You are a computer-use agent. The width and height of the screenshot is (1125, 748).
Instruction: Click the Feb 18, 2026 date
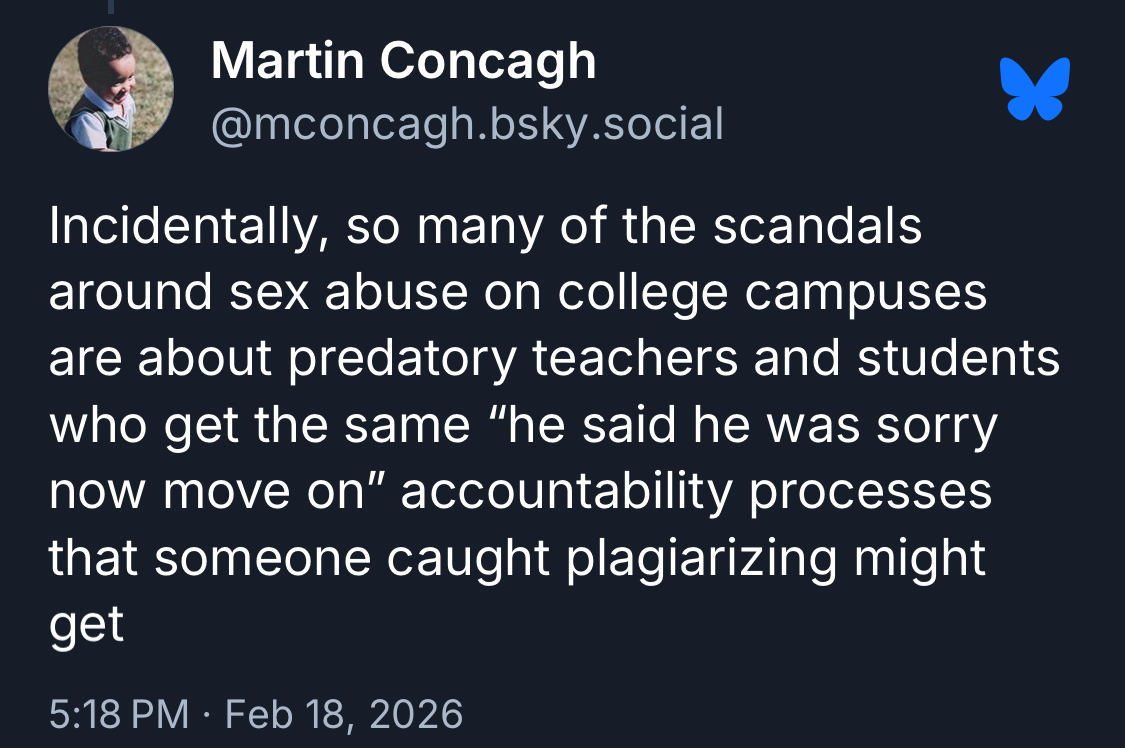point(344,714)
